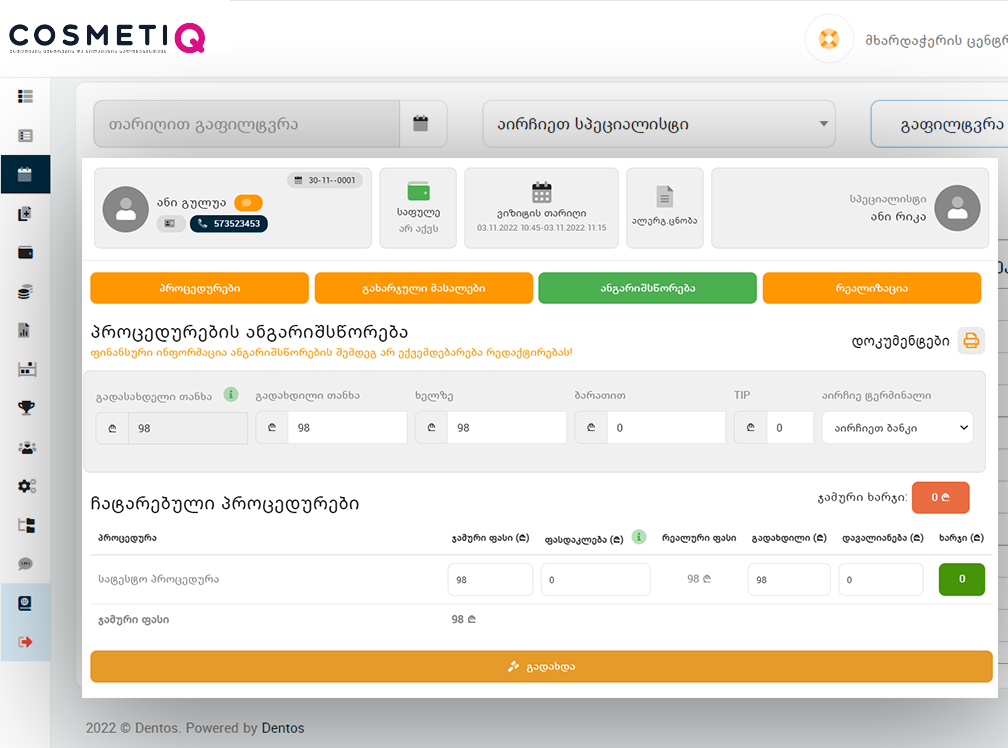Click the red logout icon
Screen dimensions: 1008x748
click(26, 641)
